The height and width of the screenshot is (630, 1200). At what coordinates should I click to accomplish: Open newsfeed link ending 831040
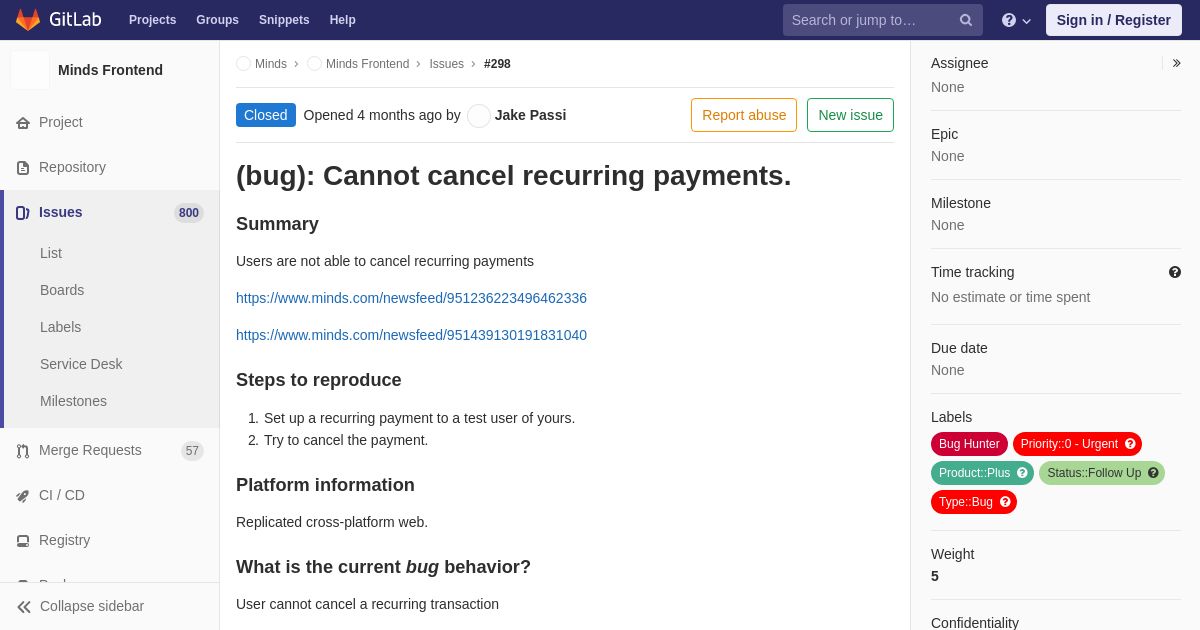click(x=411, y=335)
